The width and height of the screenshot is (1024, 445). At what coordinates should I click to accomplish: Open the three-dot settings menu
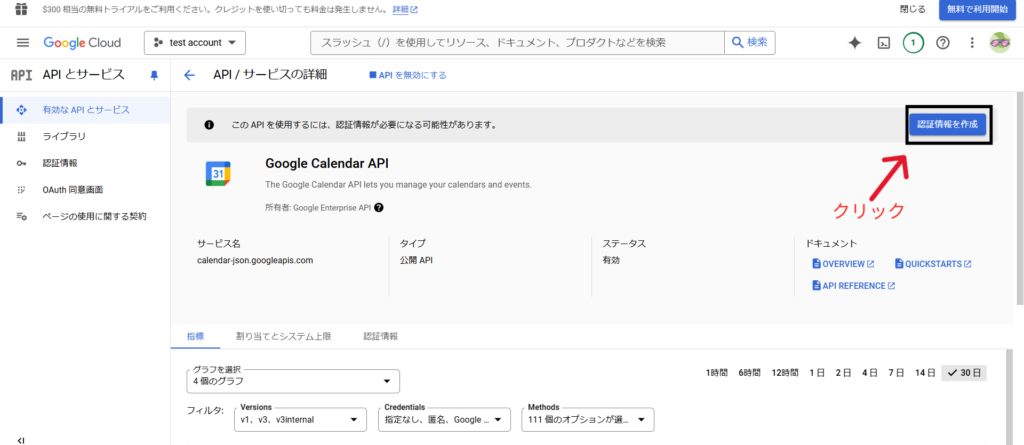[971, 43]
